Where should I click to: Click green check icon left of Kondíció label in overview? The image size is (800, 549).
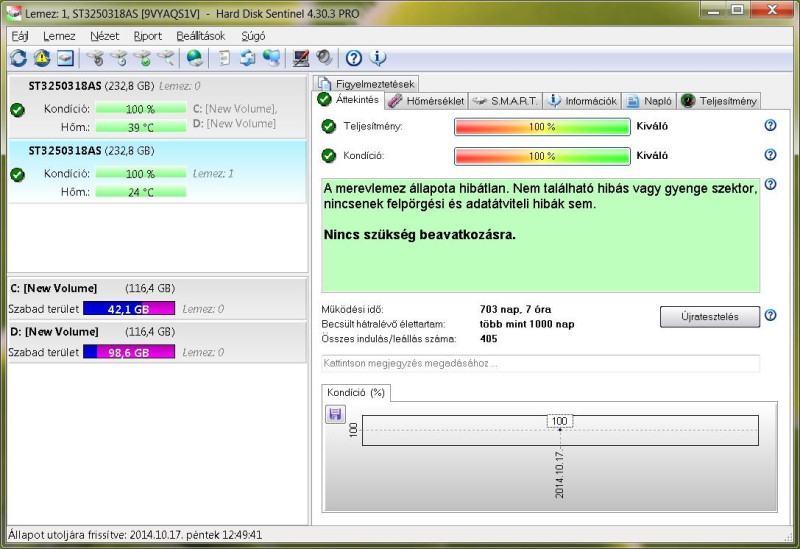(329, 156)
